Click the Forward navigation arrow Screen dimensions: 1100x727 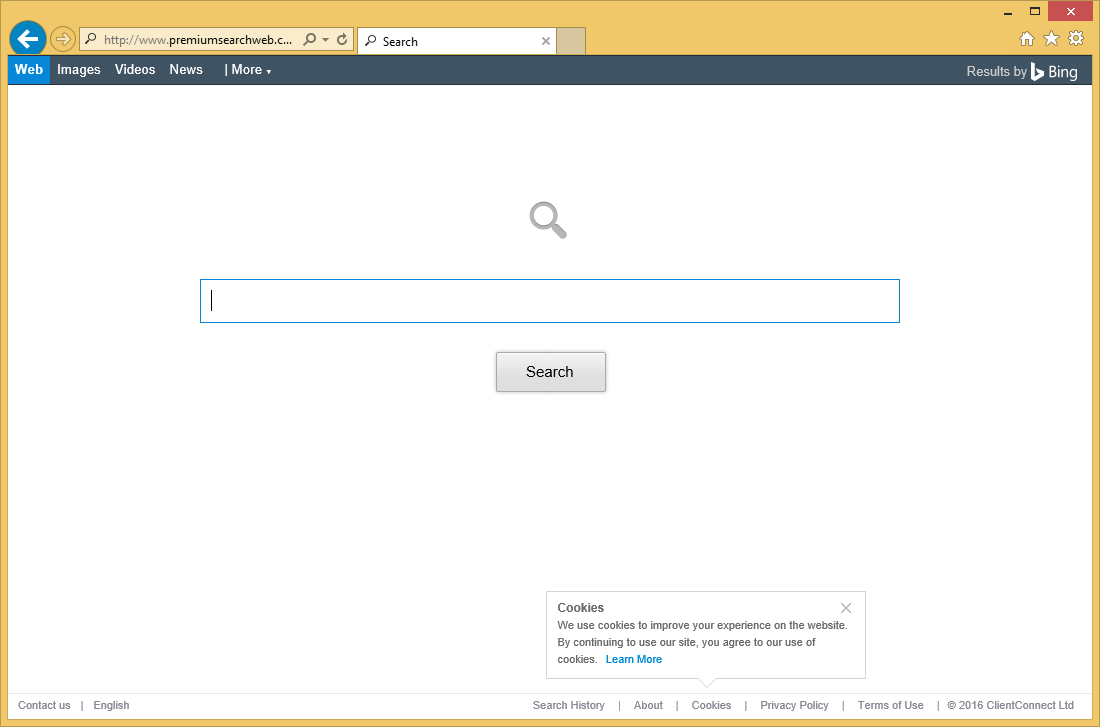(61, 38)
